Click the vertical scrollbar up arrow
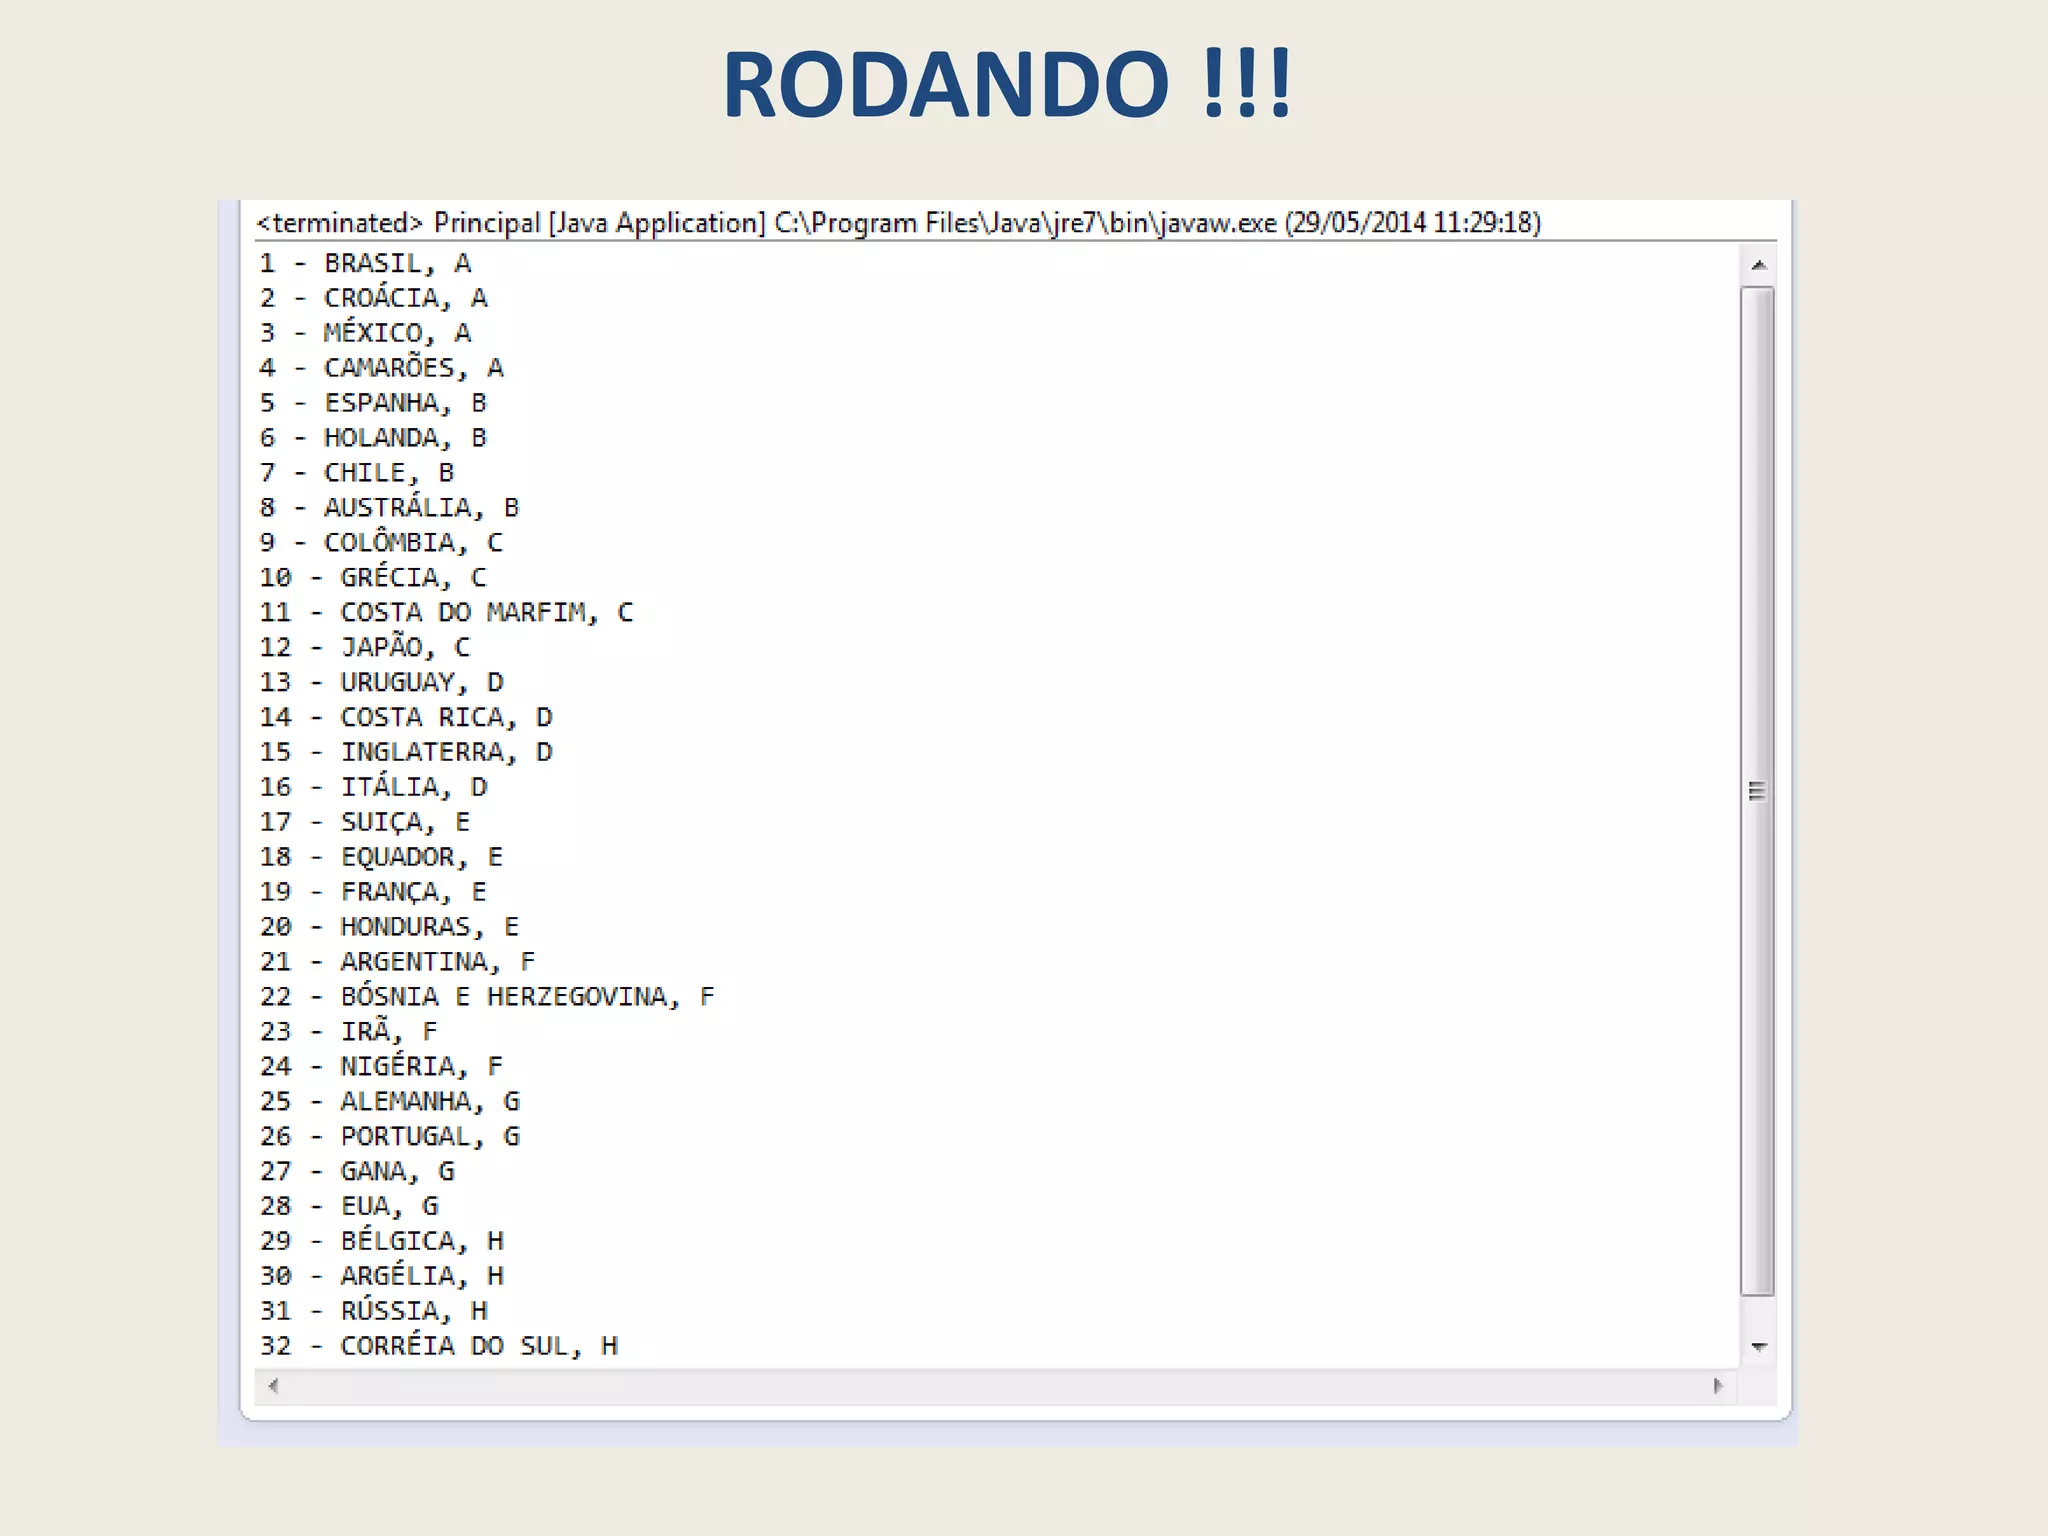The height and width of the screenshot is (1536, 2048). point(1758,265)
